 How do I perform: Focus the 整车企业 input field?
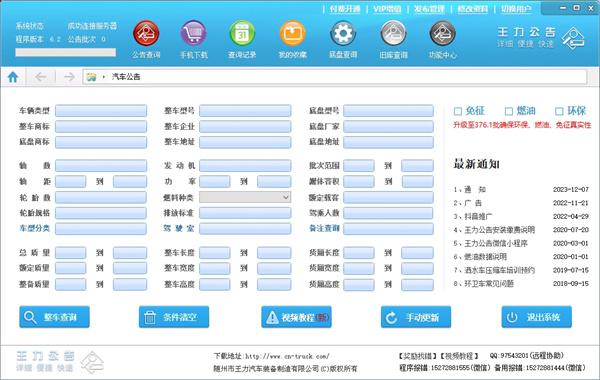pos(245,127)
